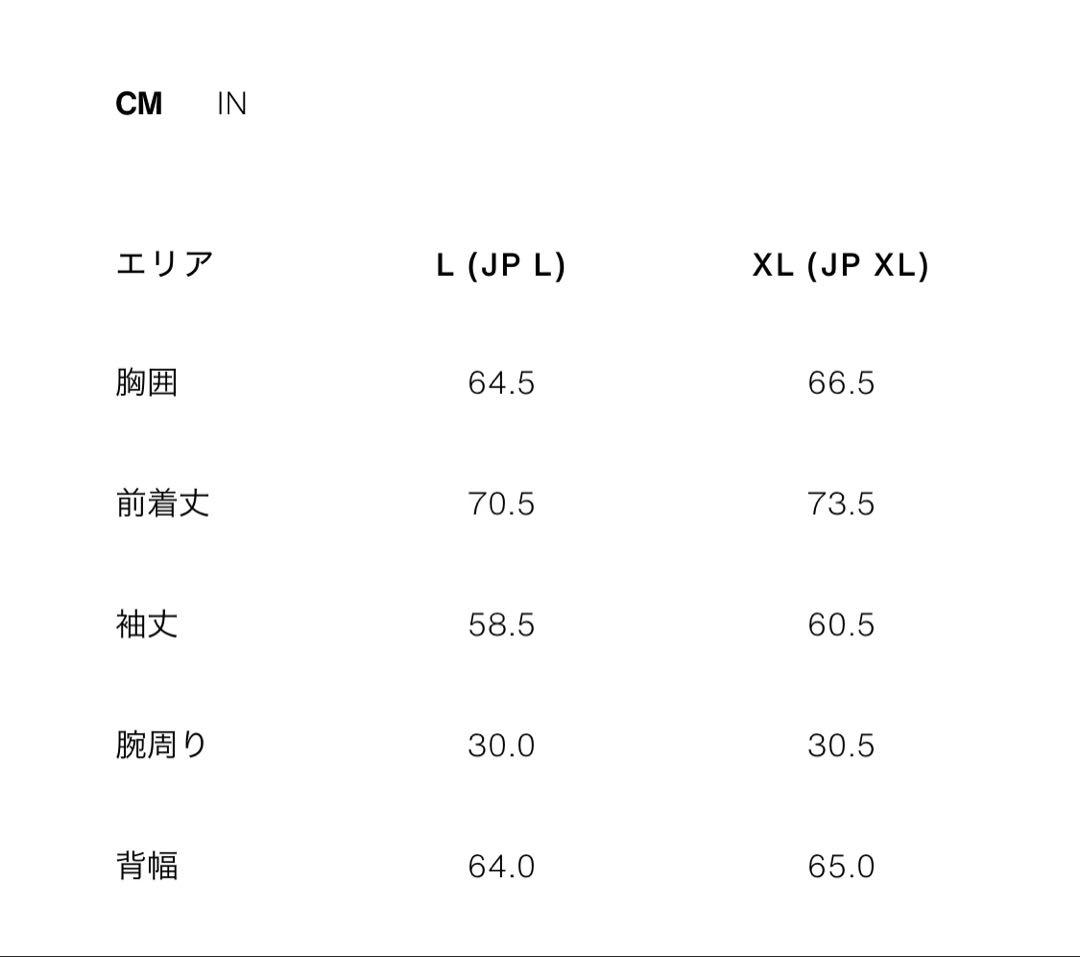Select the 30.0 arm circumference value
Image resolution: width=1080 pixels, height=957 pixels.
click(x=501, y=746)
